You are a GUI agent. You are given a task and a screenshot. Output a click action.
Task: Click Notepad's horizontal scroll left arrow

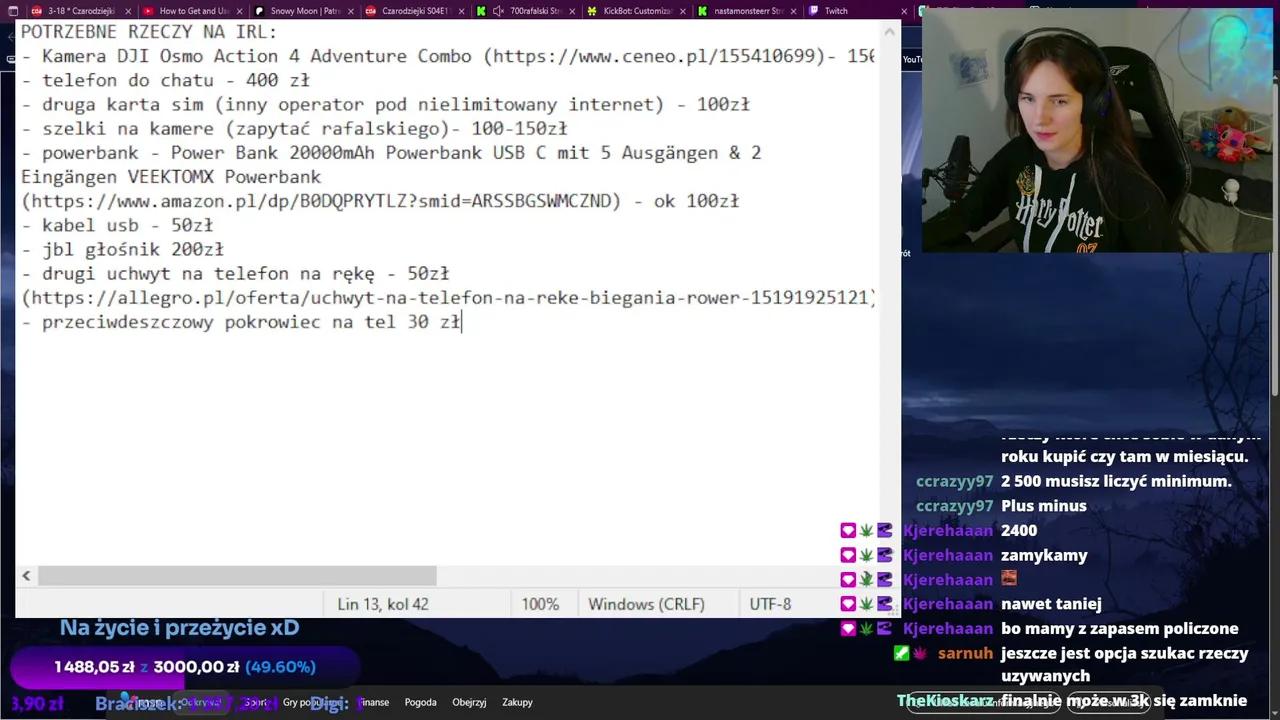[x=26, y=576]
